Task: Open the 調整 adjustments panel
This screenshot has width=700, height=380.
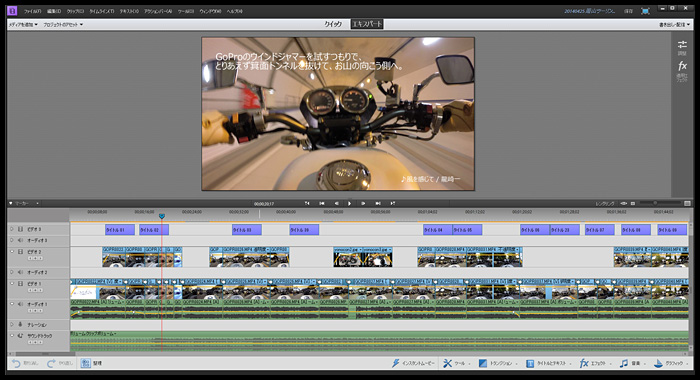Action: point(682,47)
